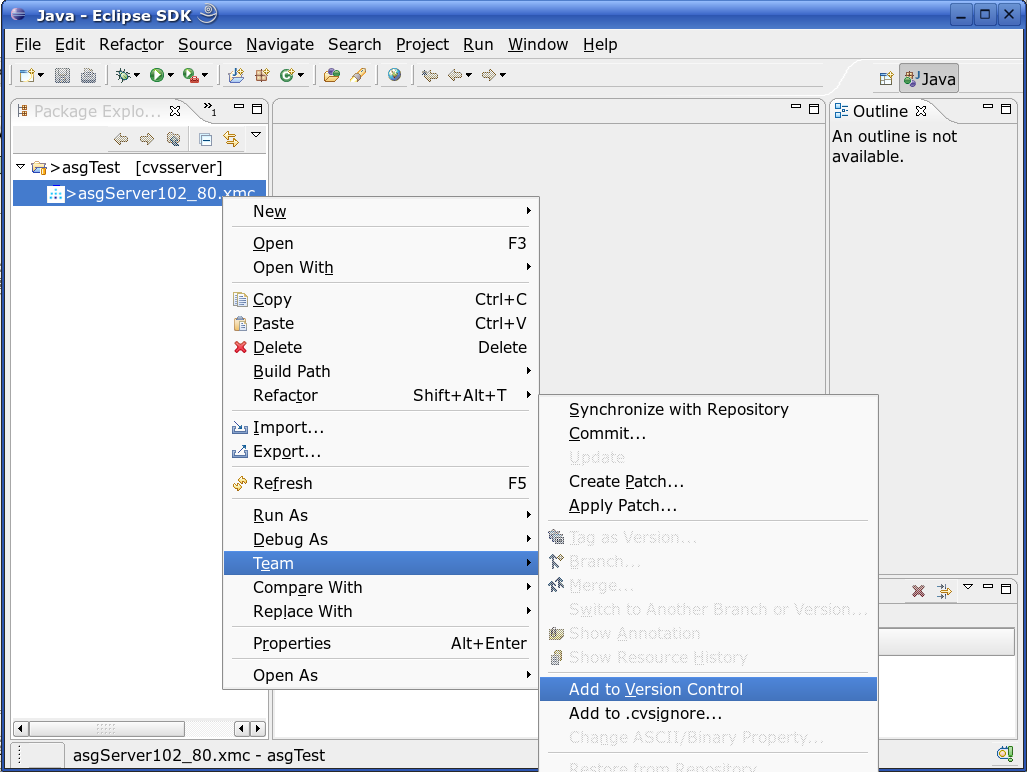
Task: Open Package Explorer view menu triangle
Action: pyautogui.click(x=256, y=135)
